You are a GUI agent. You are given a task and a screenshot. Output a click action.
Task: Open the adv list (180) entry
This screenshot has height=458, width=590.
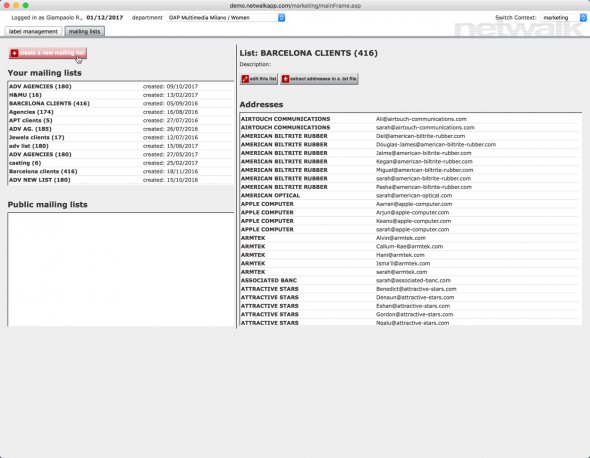click(x=29, y=146)
